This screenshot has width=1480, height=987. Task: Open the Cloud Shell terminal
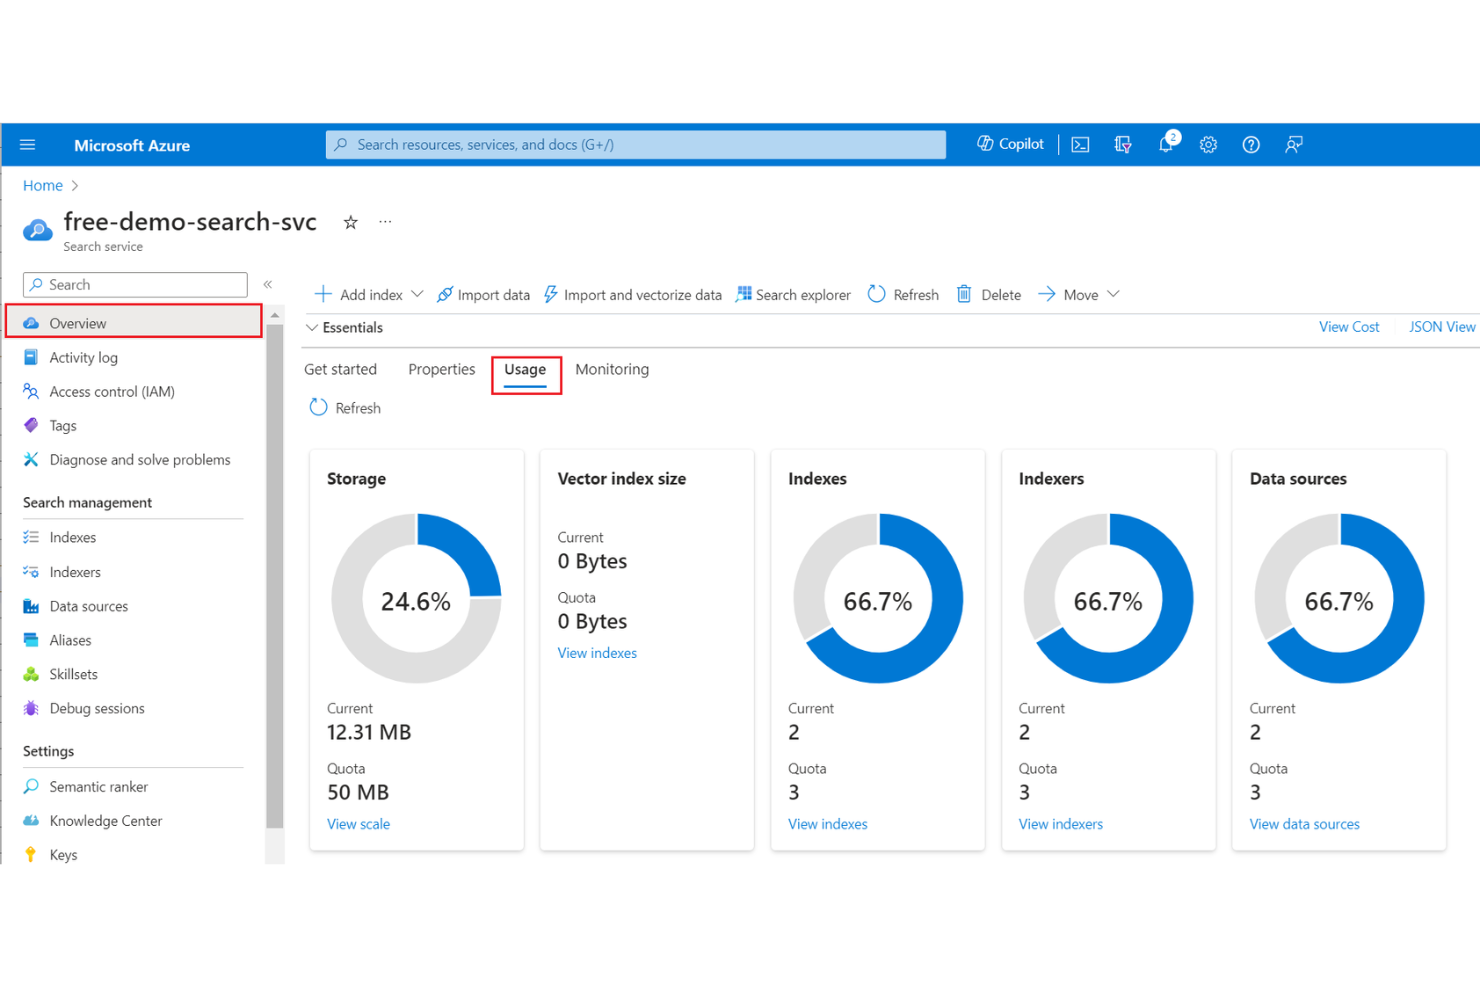(1079, 144)
